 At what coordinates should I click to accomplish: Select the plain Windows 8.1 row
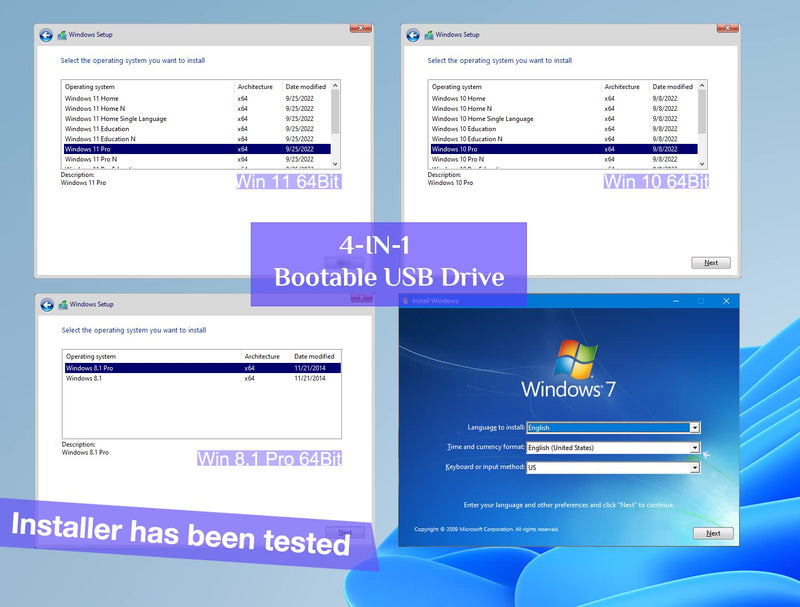point(203,378)
